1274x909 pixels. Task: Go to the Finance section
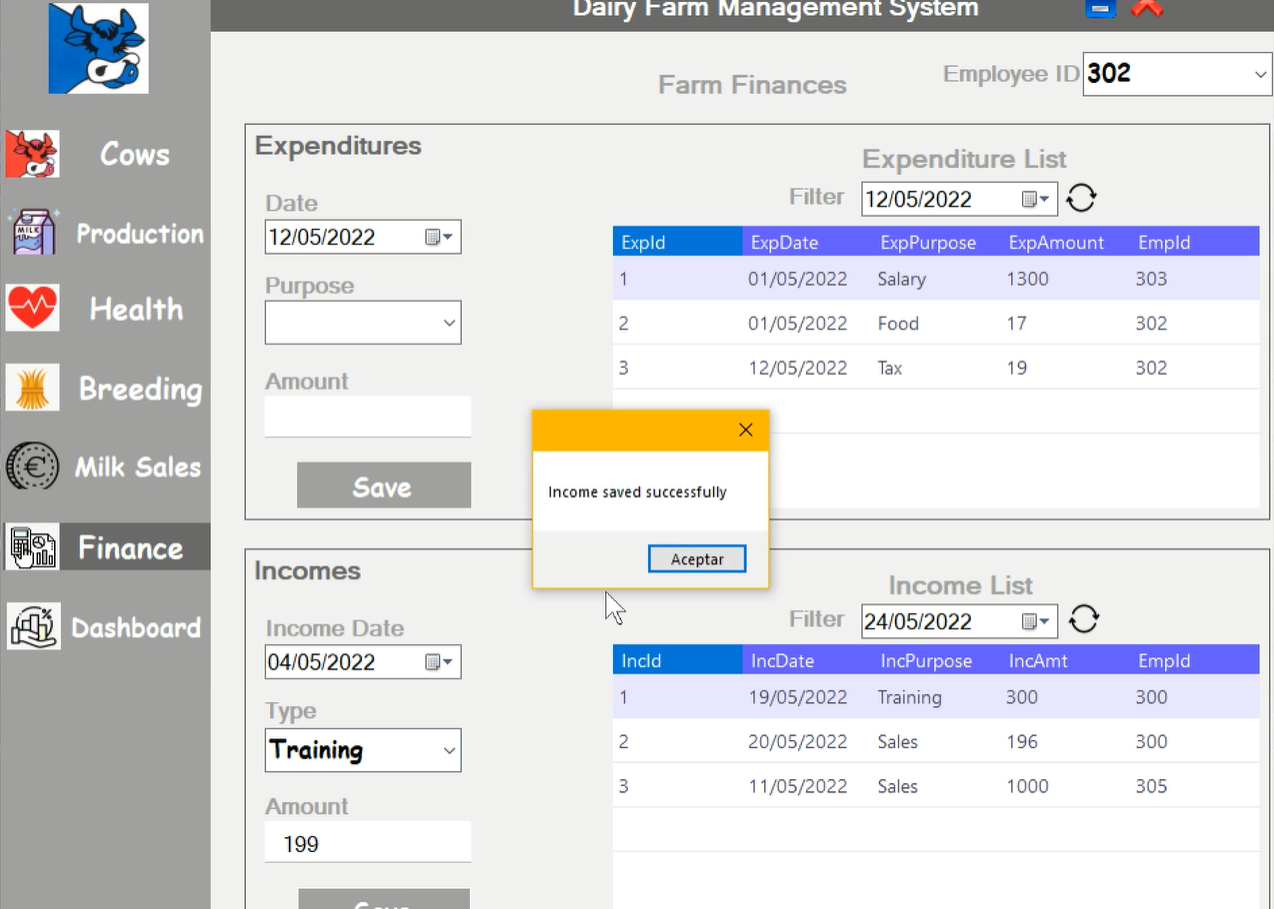click(130, 548)
